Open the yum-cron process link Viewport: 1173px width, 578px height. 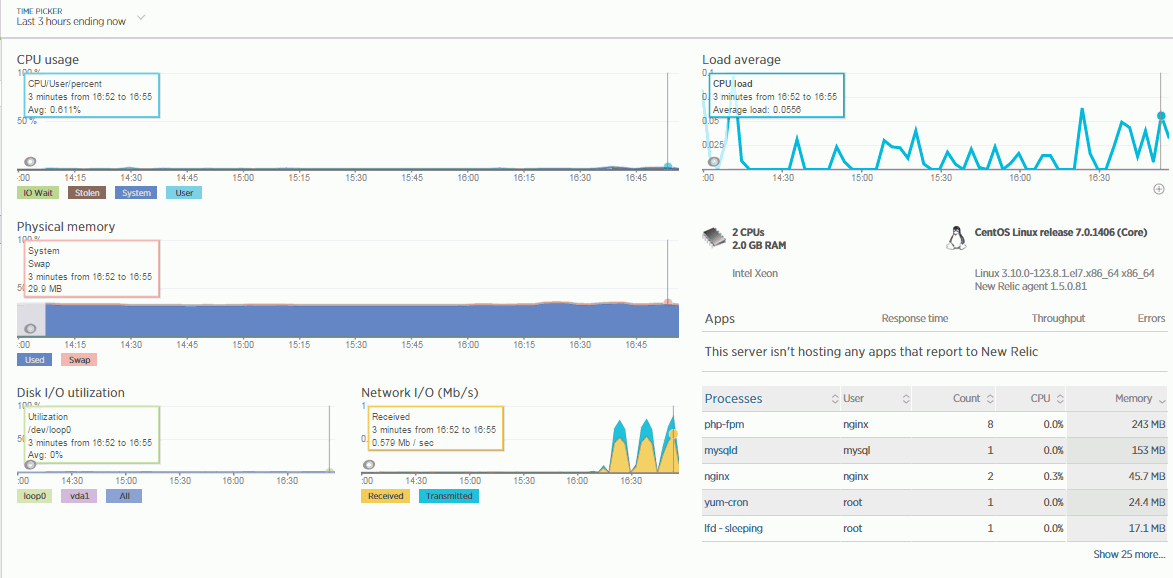tap(726, 502)
